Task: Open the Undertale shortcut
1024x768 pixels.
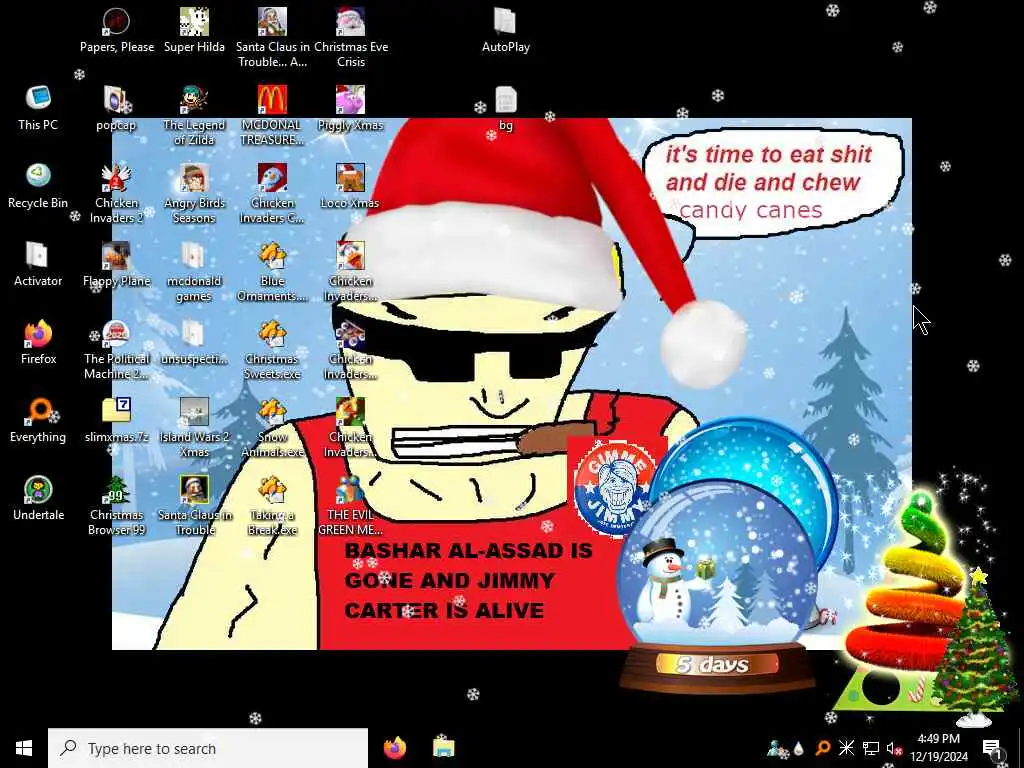Action: pos(38,496)
